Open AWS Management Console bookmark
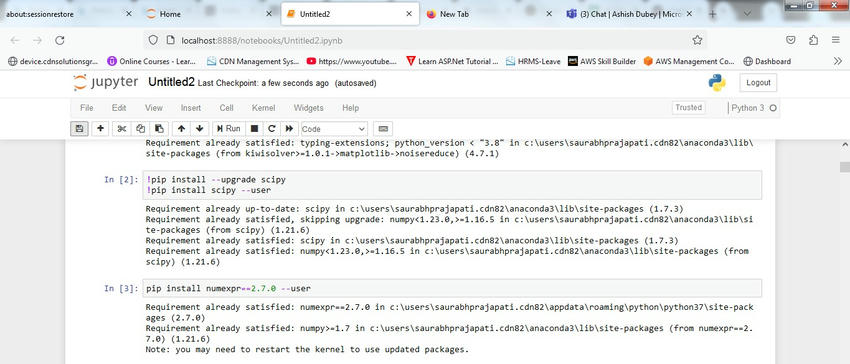The height and width of the screenshot is (364, 850). point(689,61)
